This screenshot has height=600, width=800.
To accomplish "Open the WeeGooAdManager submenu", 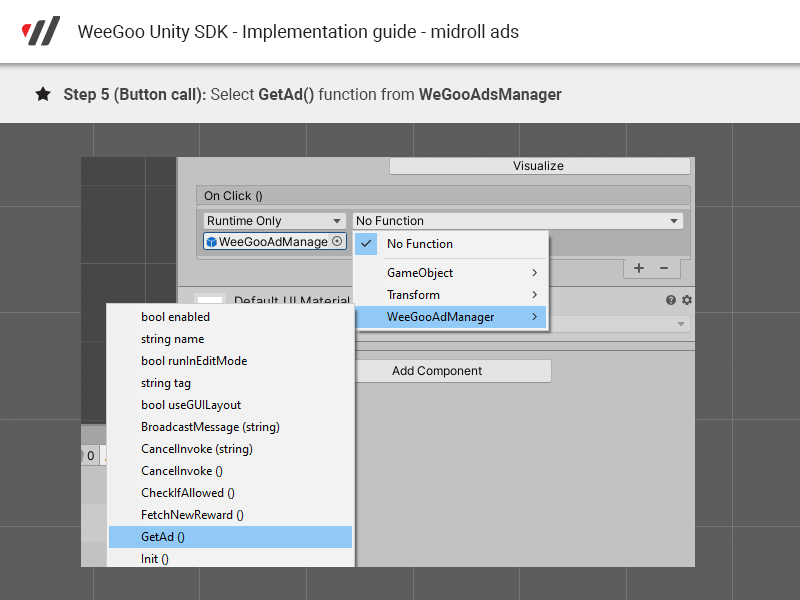I will [x=451, y=317].
